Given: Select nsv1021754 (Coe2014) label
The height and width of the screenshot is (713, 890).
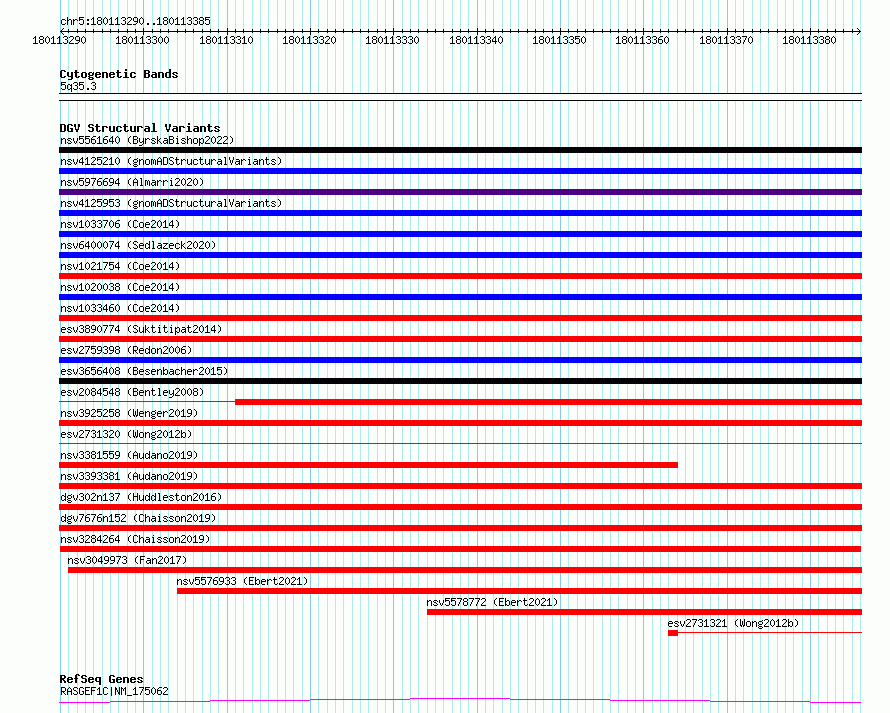Looking at the screenshot, I should [x=120, y=266].
